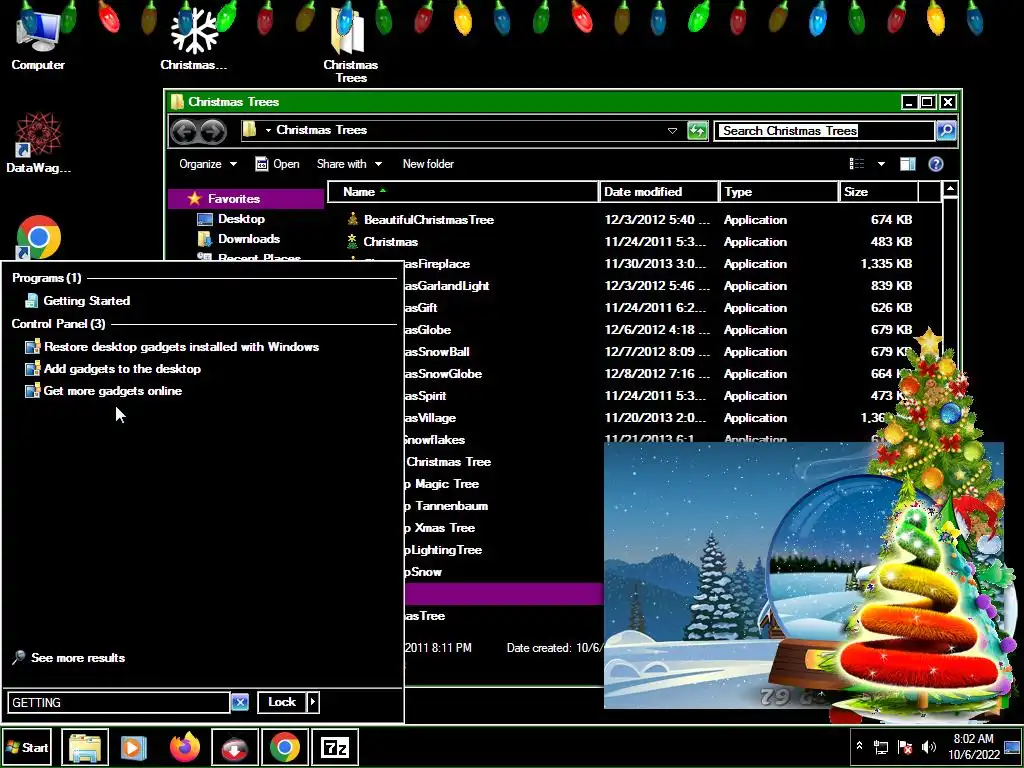Open the network tray icon
This screenshot has width=1024, height=768.
(x=881, y=747)
